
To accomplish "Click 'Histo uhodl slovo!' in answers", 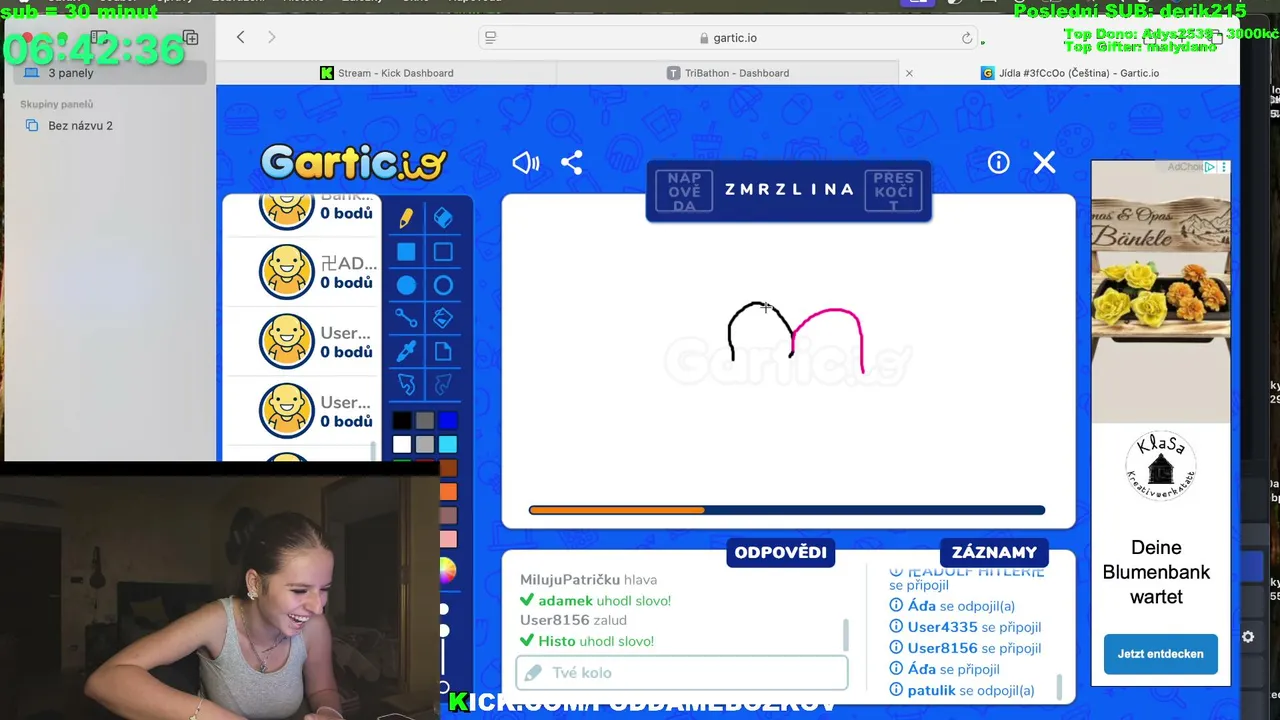I will click(x=587, y=641).
